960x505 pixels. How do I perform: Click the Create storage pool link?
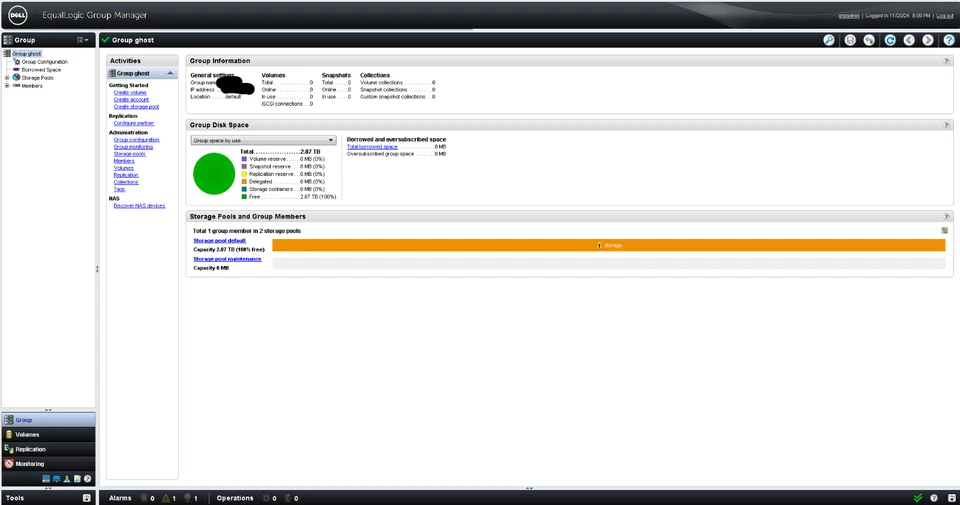[136, 107]
